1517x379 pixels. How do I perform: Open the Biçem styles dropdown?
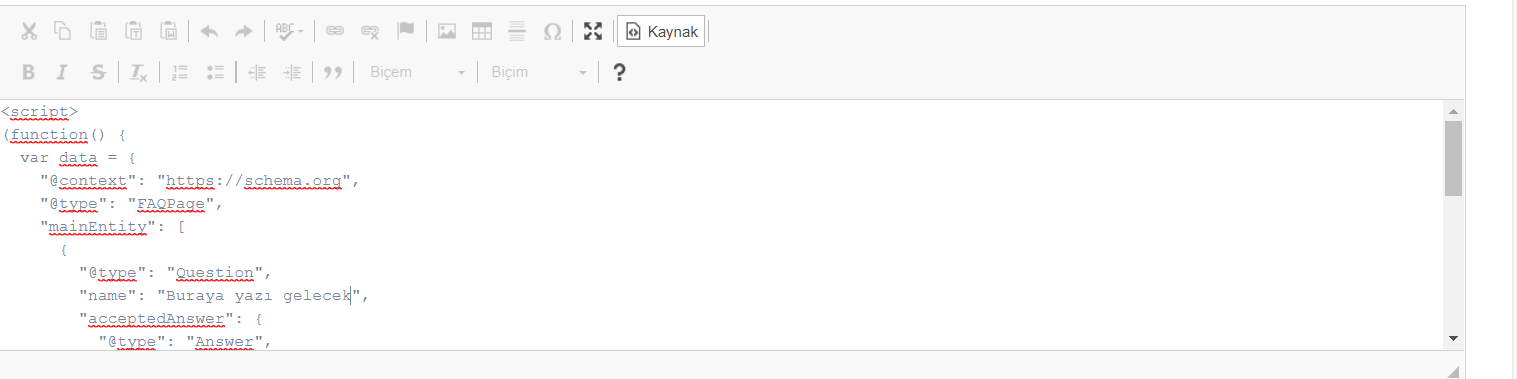click(x=417, y=72)
